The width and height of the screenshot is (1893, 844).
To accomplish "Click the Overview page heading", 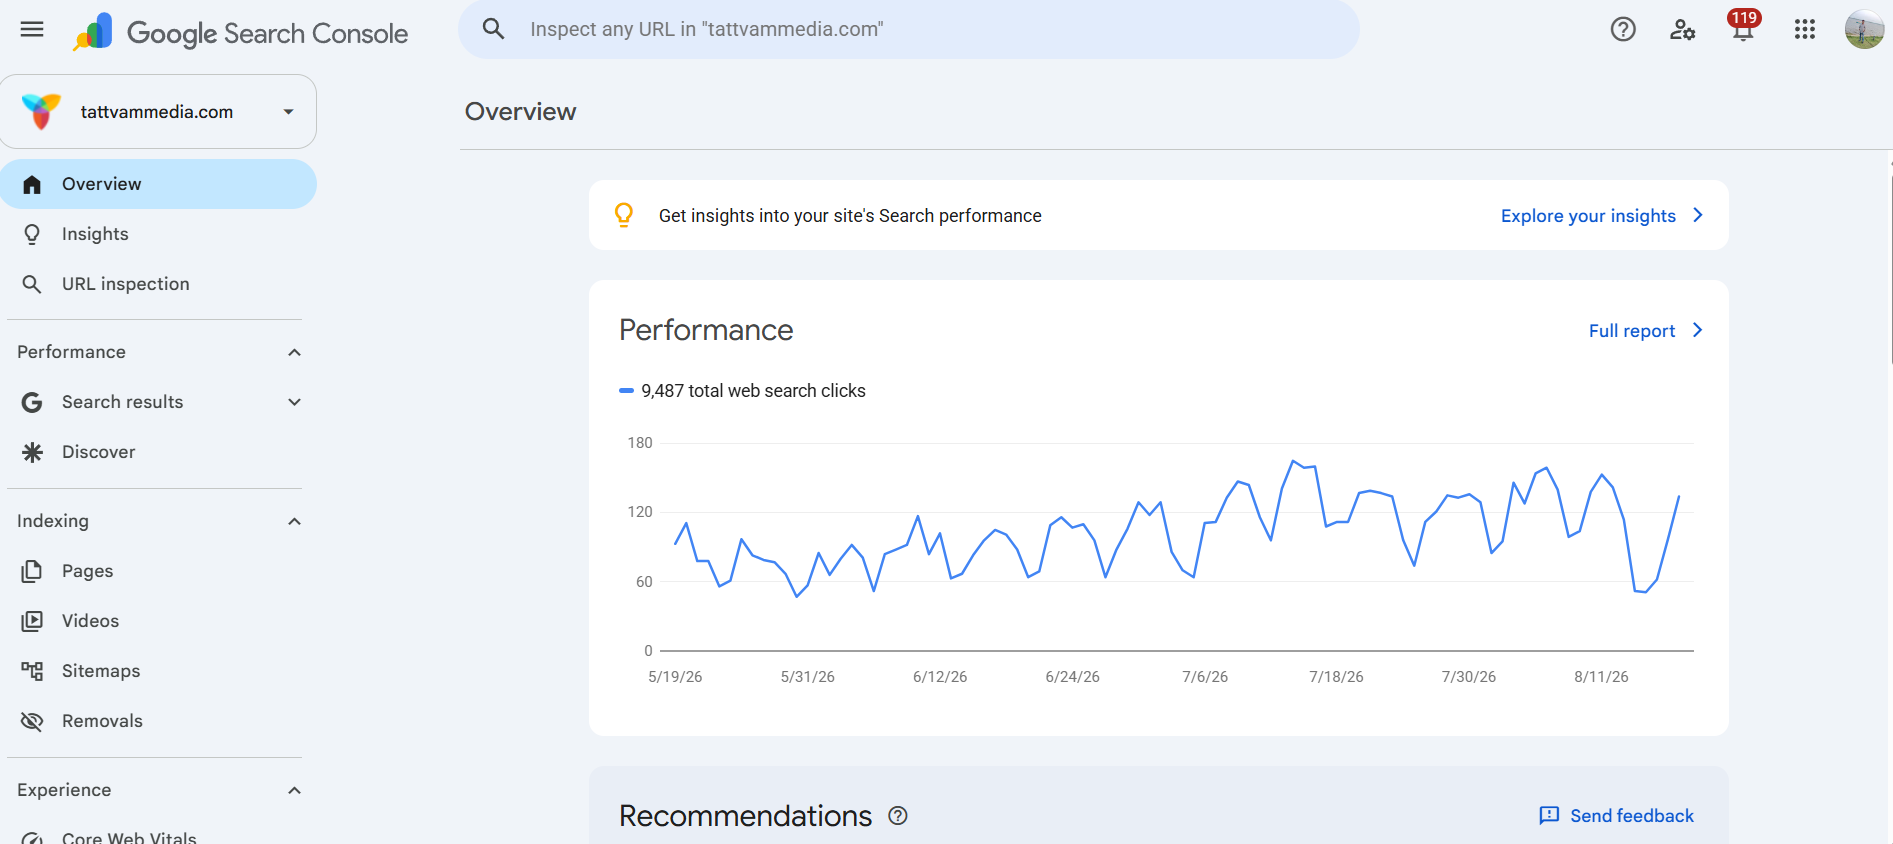I will pos(520,112).
